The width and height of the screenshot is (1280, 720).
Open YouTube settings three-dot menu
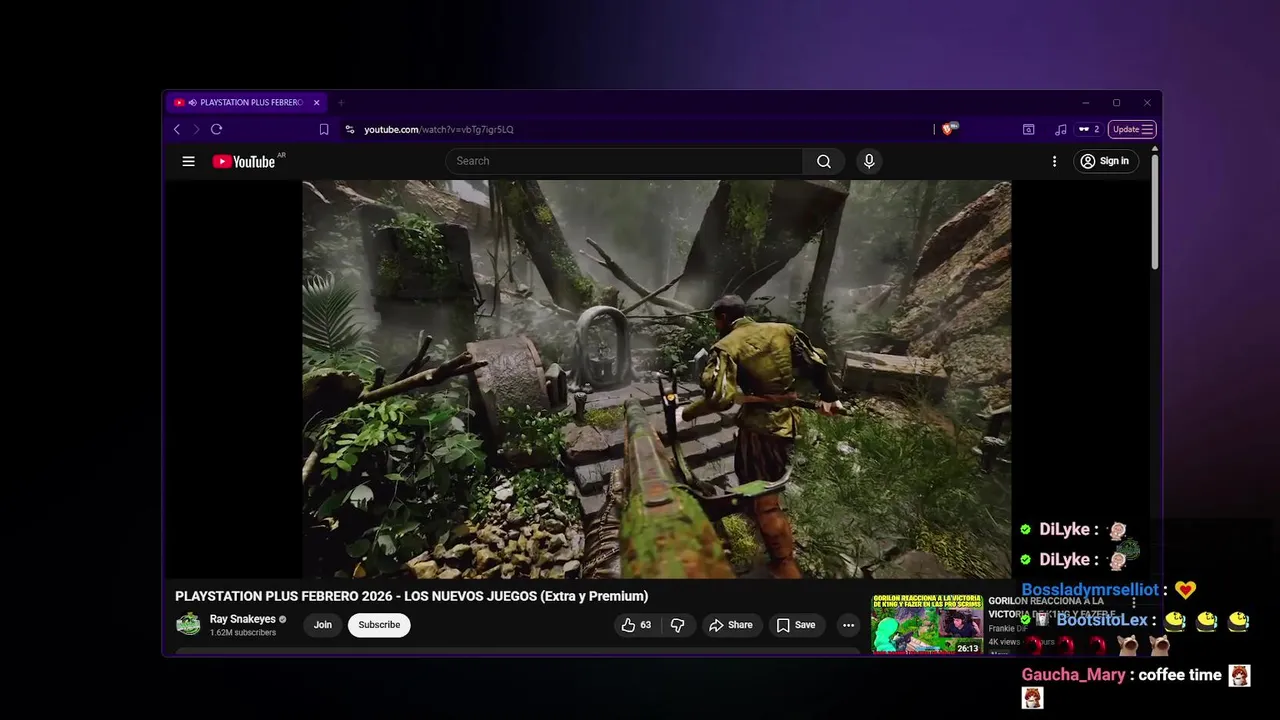click(x=1054, y=161)
